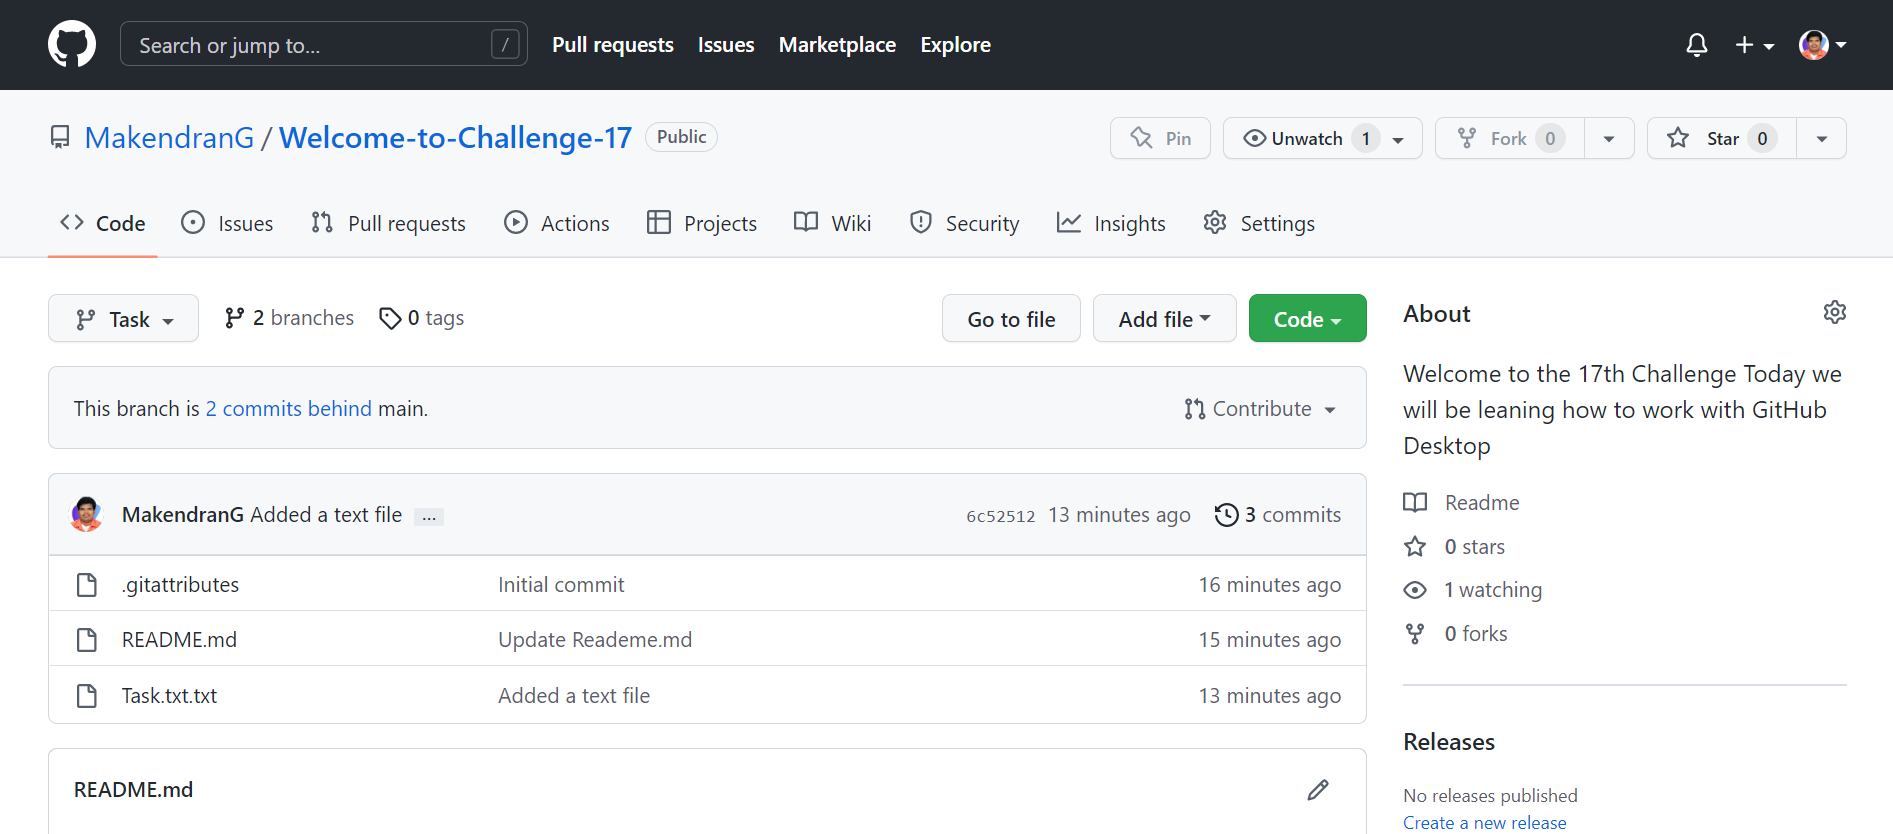Expand the star lists dropdown arrow

point(1822,139)
